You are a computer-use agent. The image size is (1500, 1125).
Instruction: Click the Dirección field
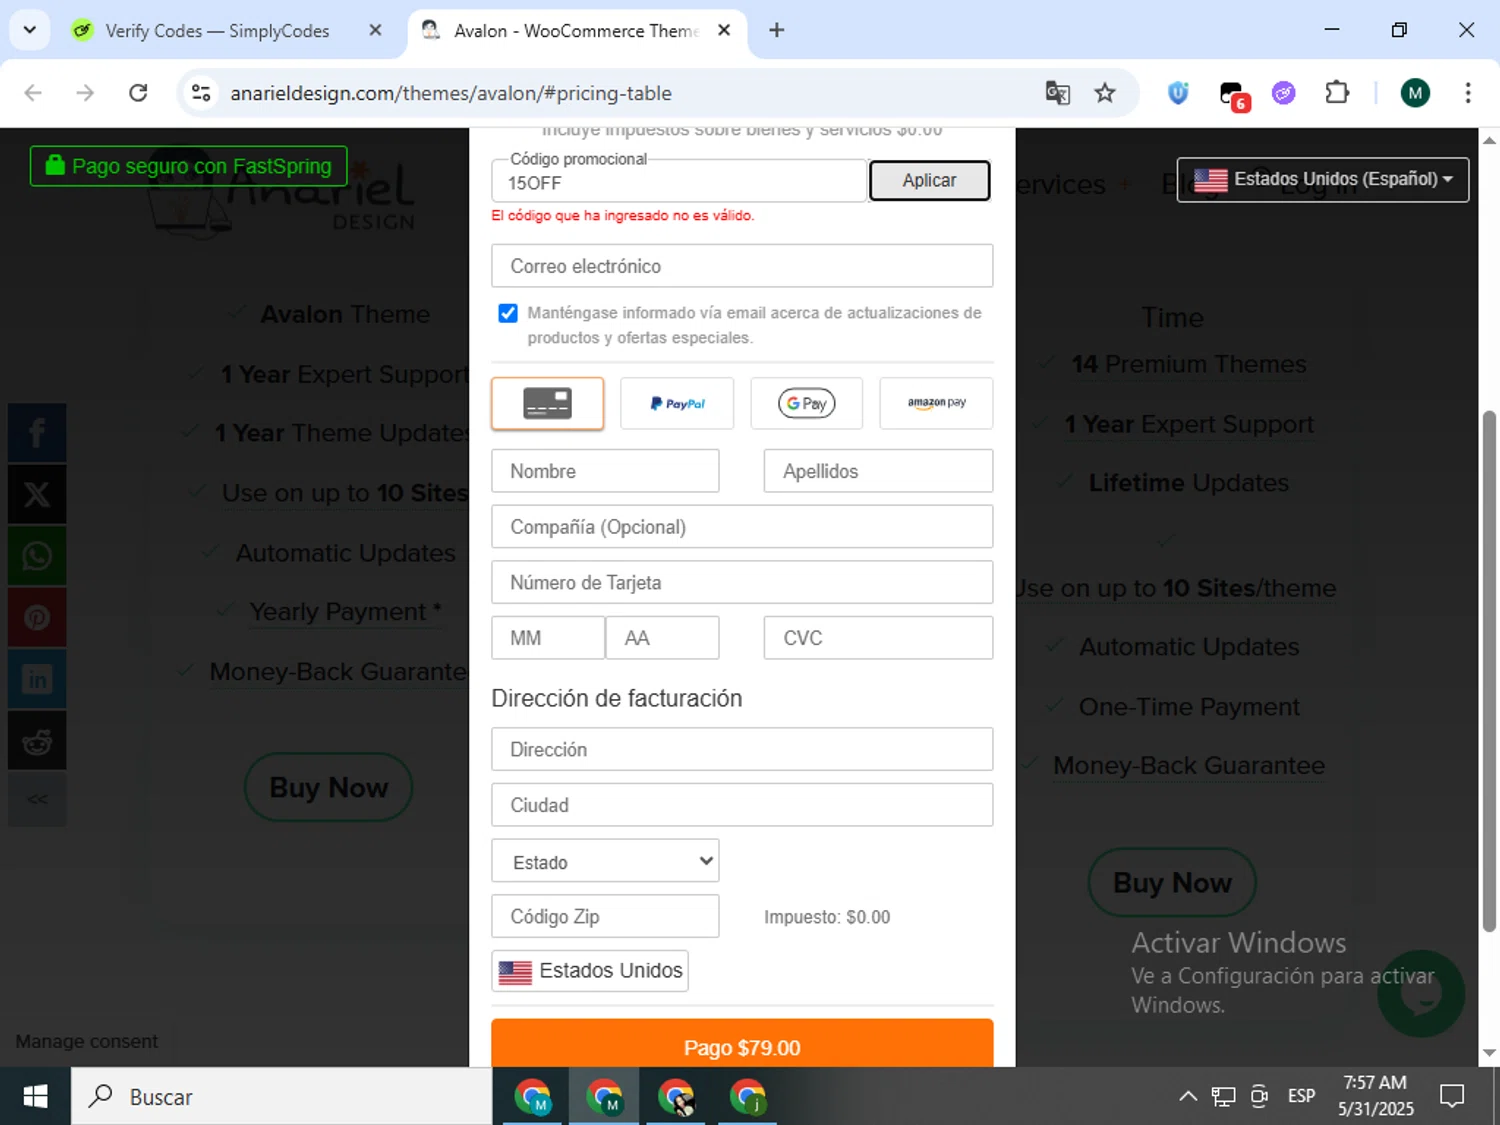click(742, 749)
